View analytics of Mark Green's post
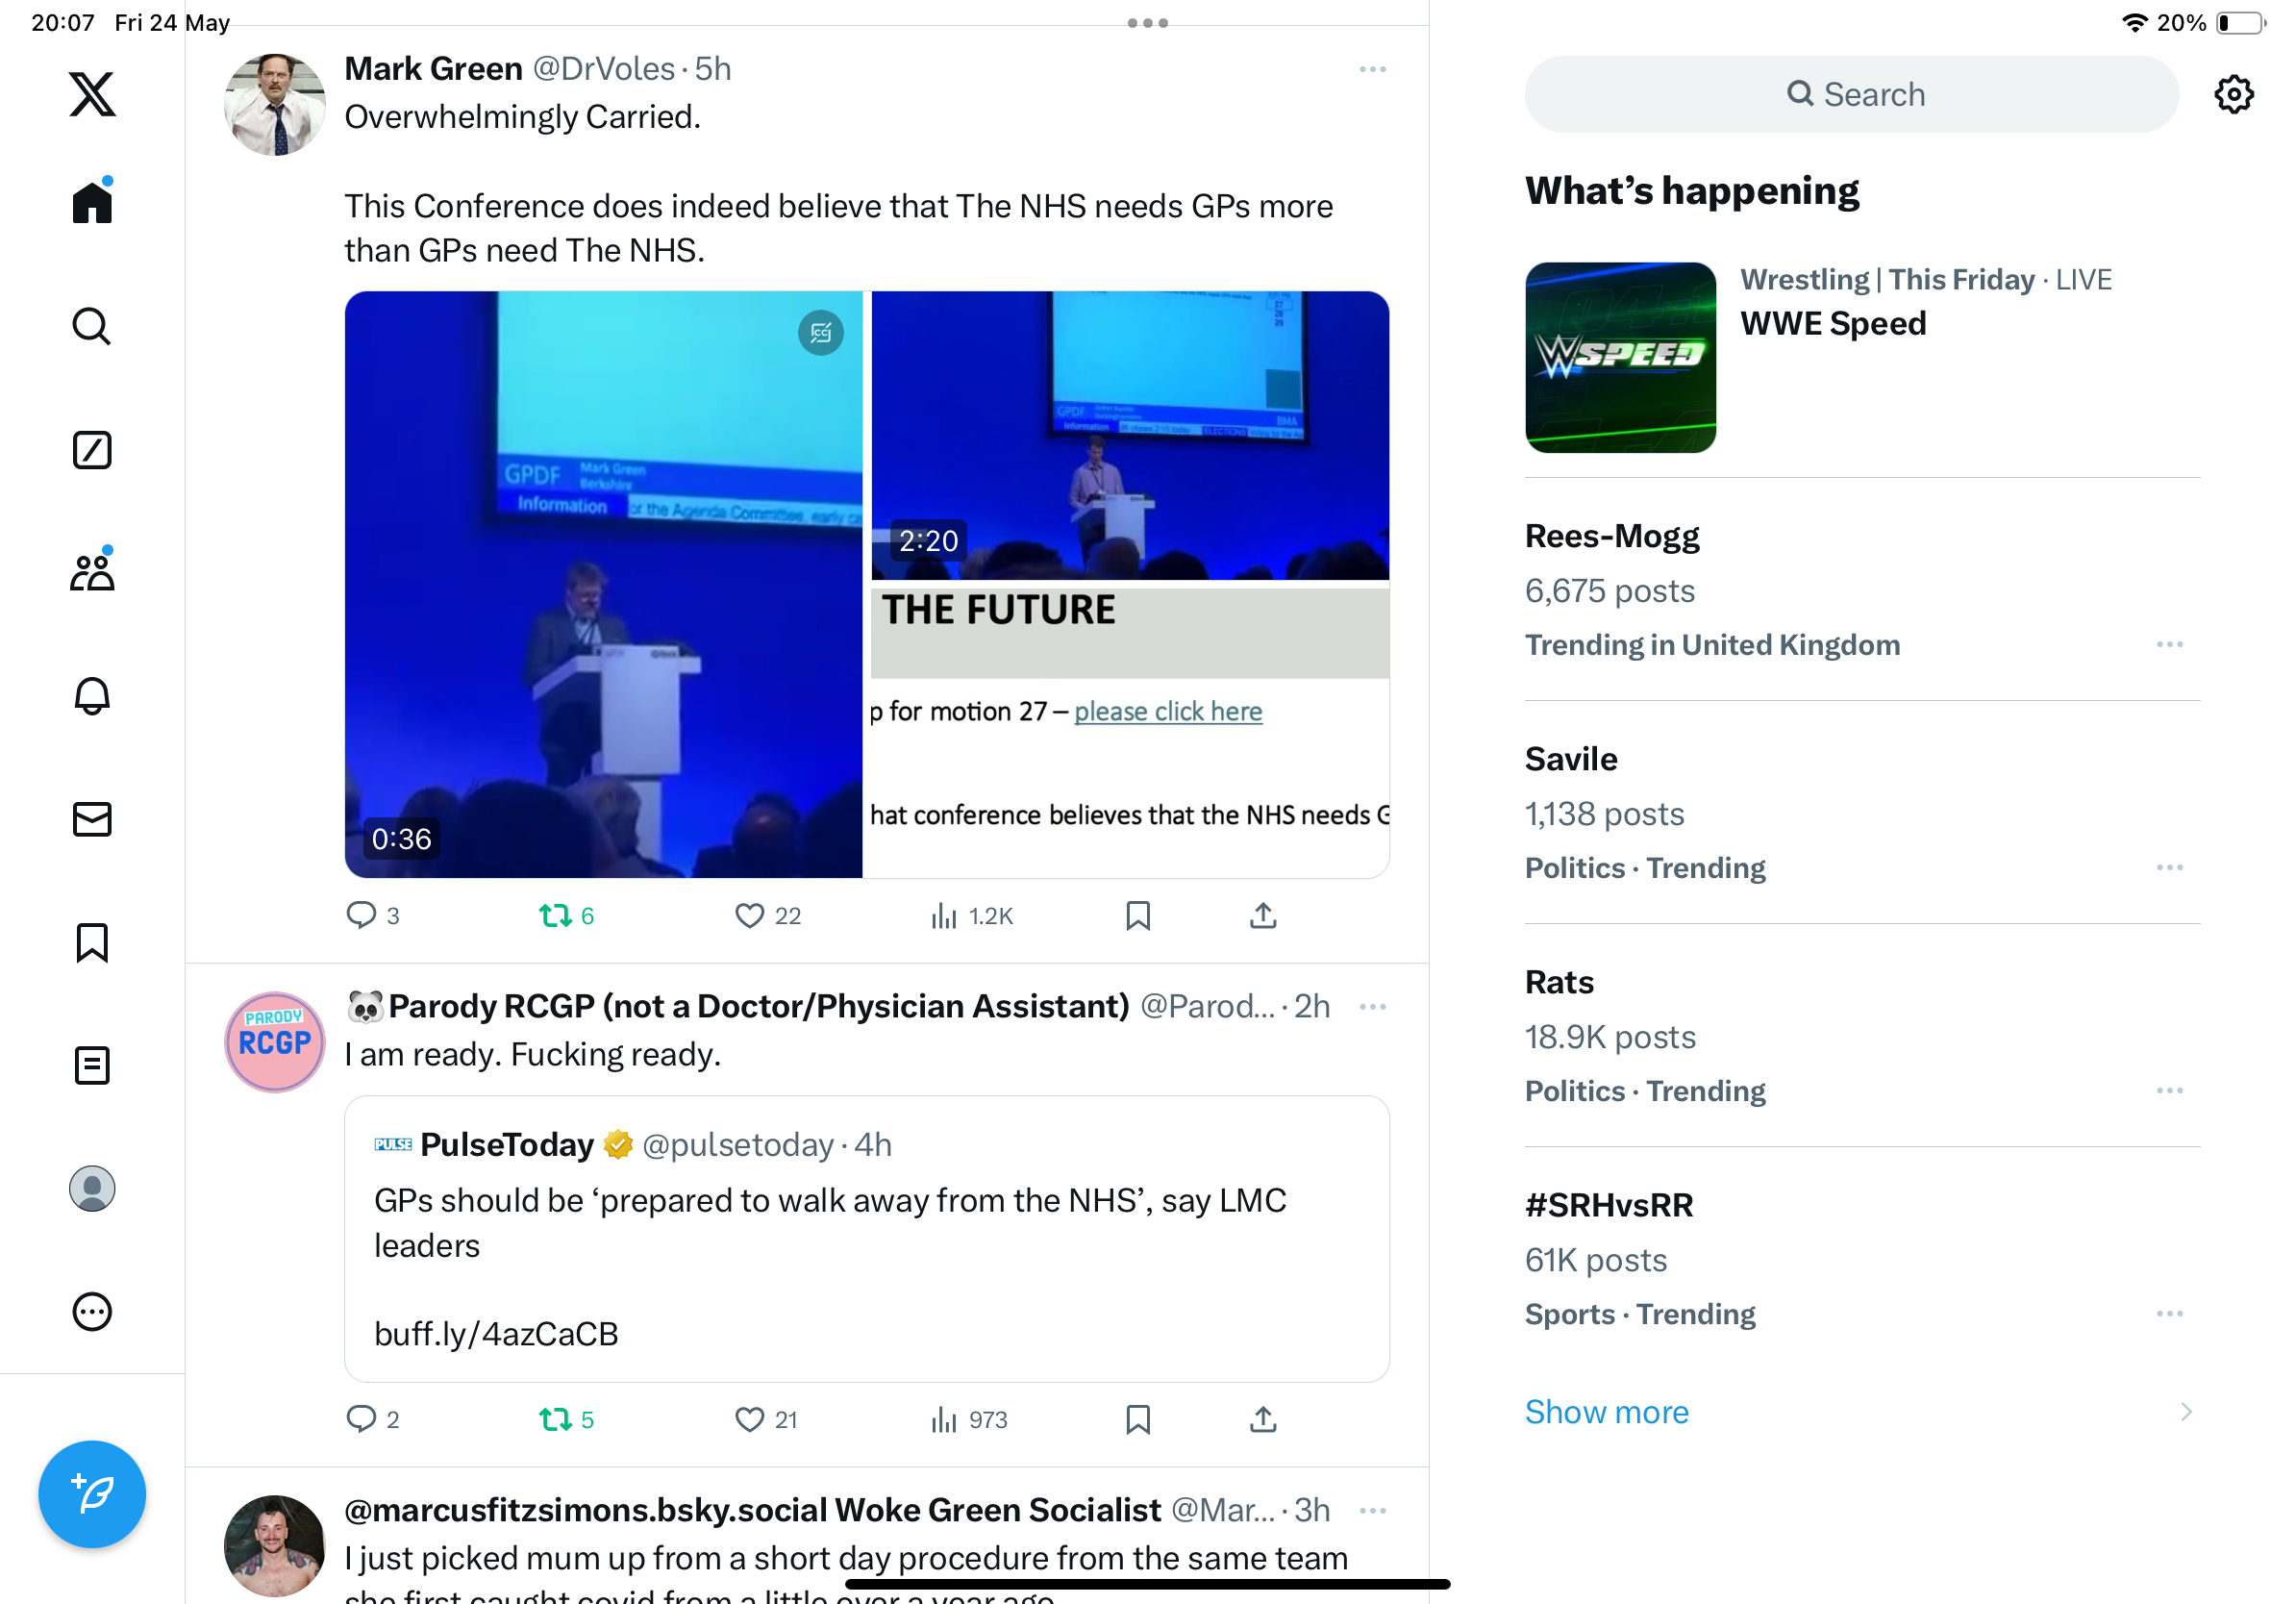The image size is (2296, 1604). tap(971, 915)
